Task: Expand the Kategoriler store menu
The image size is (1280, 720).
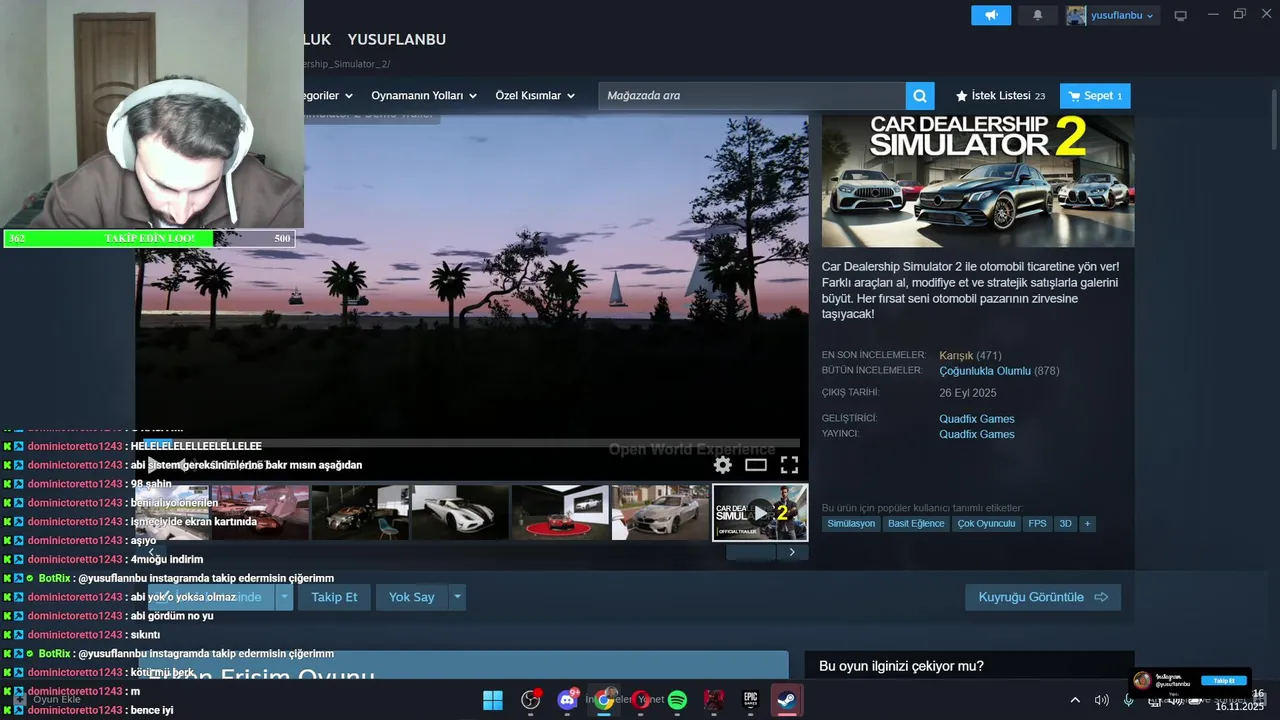Action: coord(328,96)
